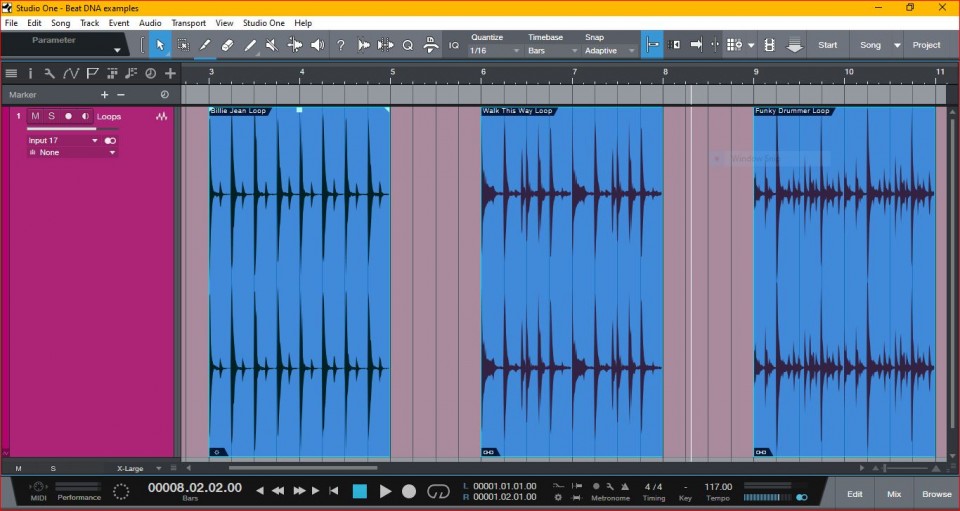Expand the Input 17 source dropdown

(x=94, y=141)
